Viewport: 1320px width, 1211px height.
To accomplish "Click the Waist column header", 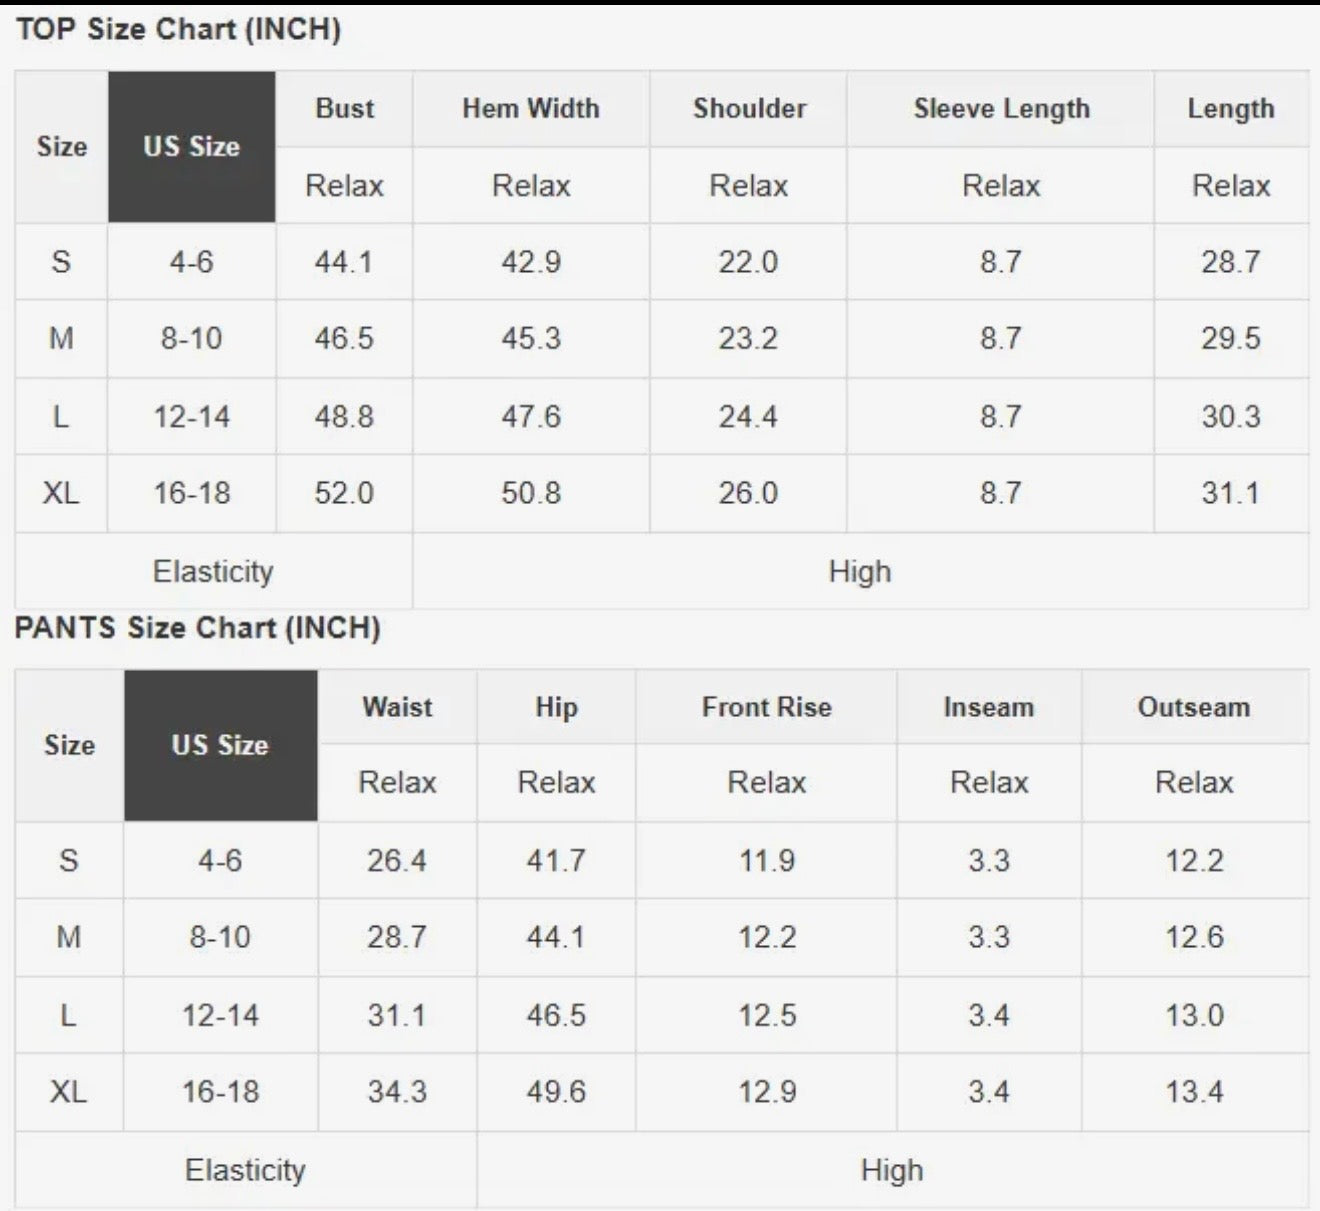I will tap(397, 707).
